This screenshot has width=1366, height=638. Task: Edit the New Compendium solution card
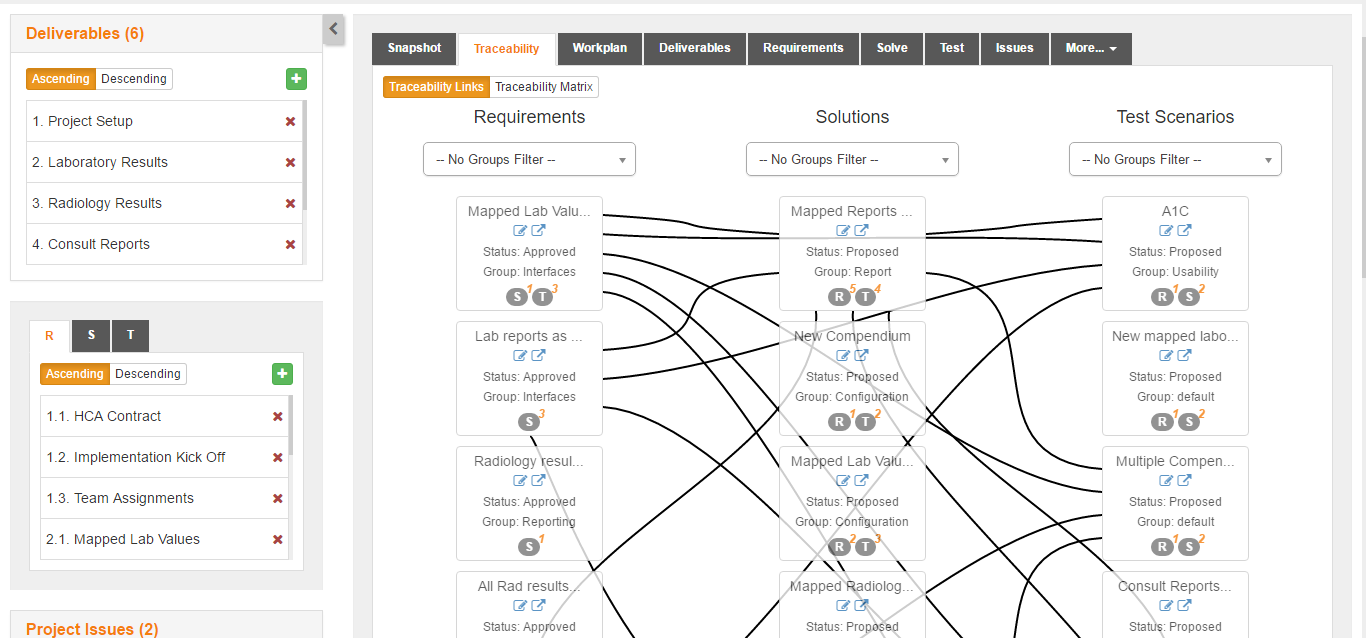tap(843, 356)
